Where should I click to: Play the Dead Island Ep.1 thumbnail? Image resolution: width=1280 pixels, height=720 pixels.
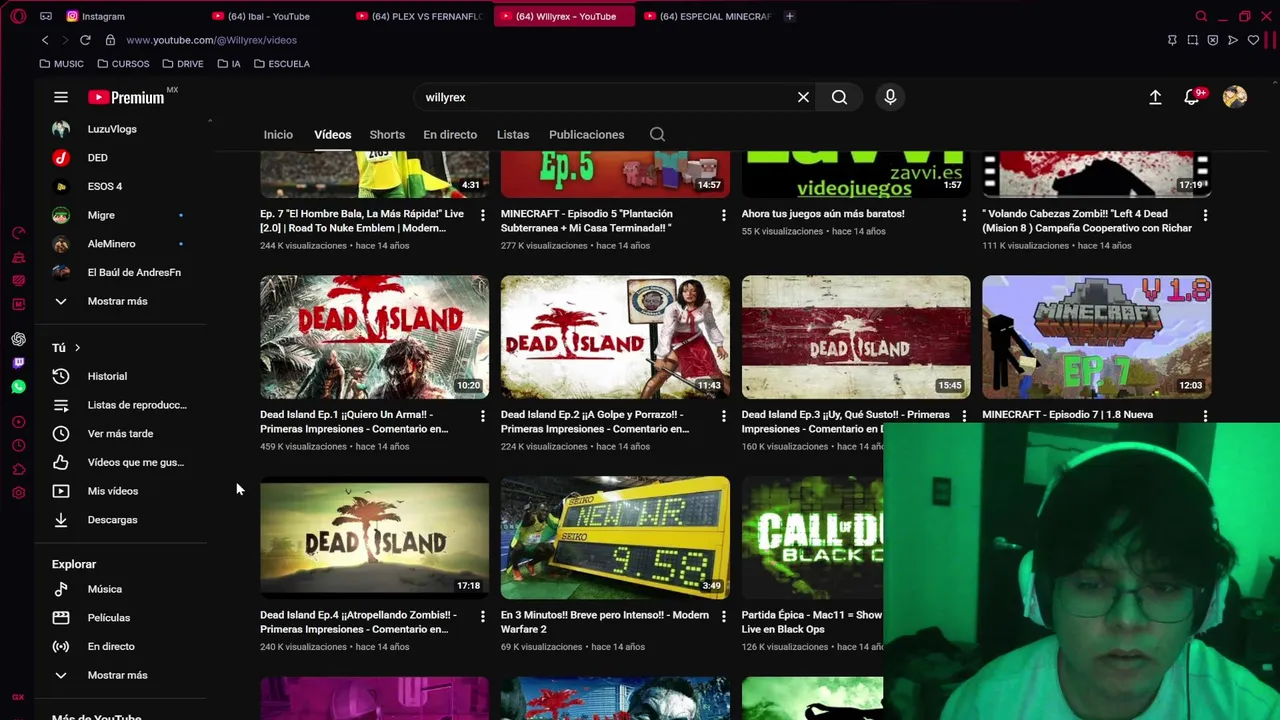(x=375, y=337)
